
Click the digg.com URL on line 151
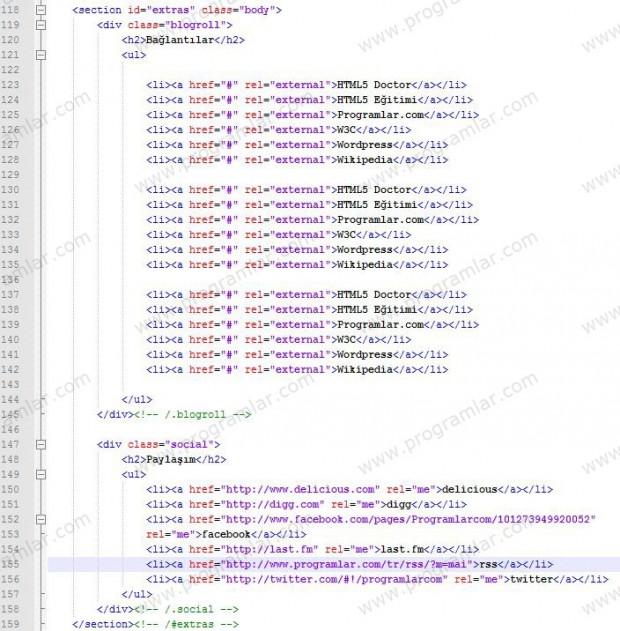click(x=272, y=504)
